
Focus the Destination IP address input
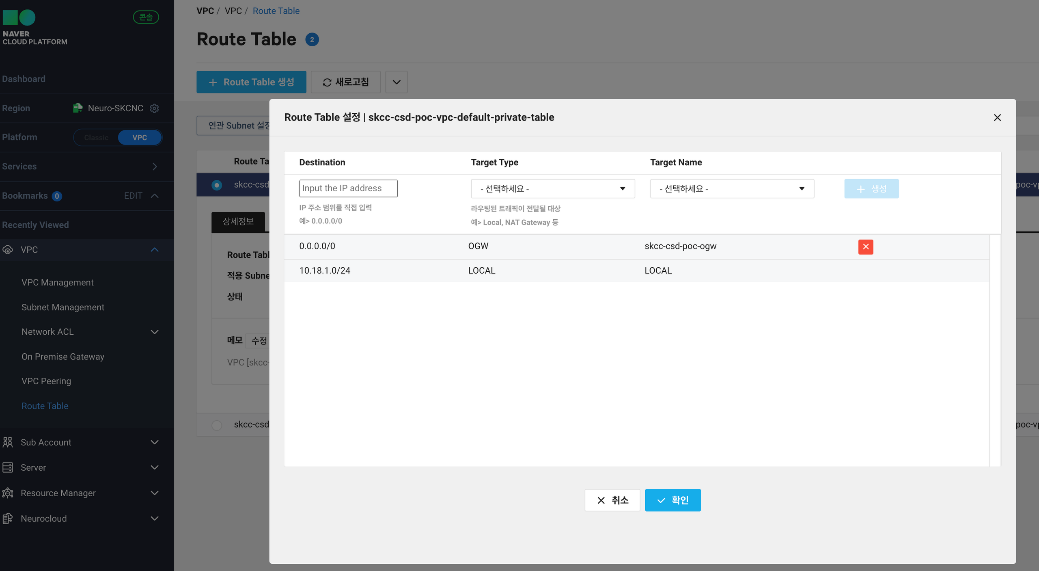tap(349, 188)
